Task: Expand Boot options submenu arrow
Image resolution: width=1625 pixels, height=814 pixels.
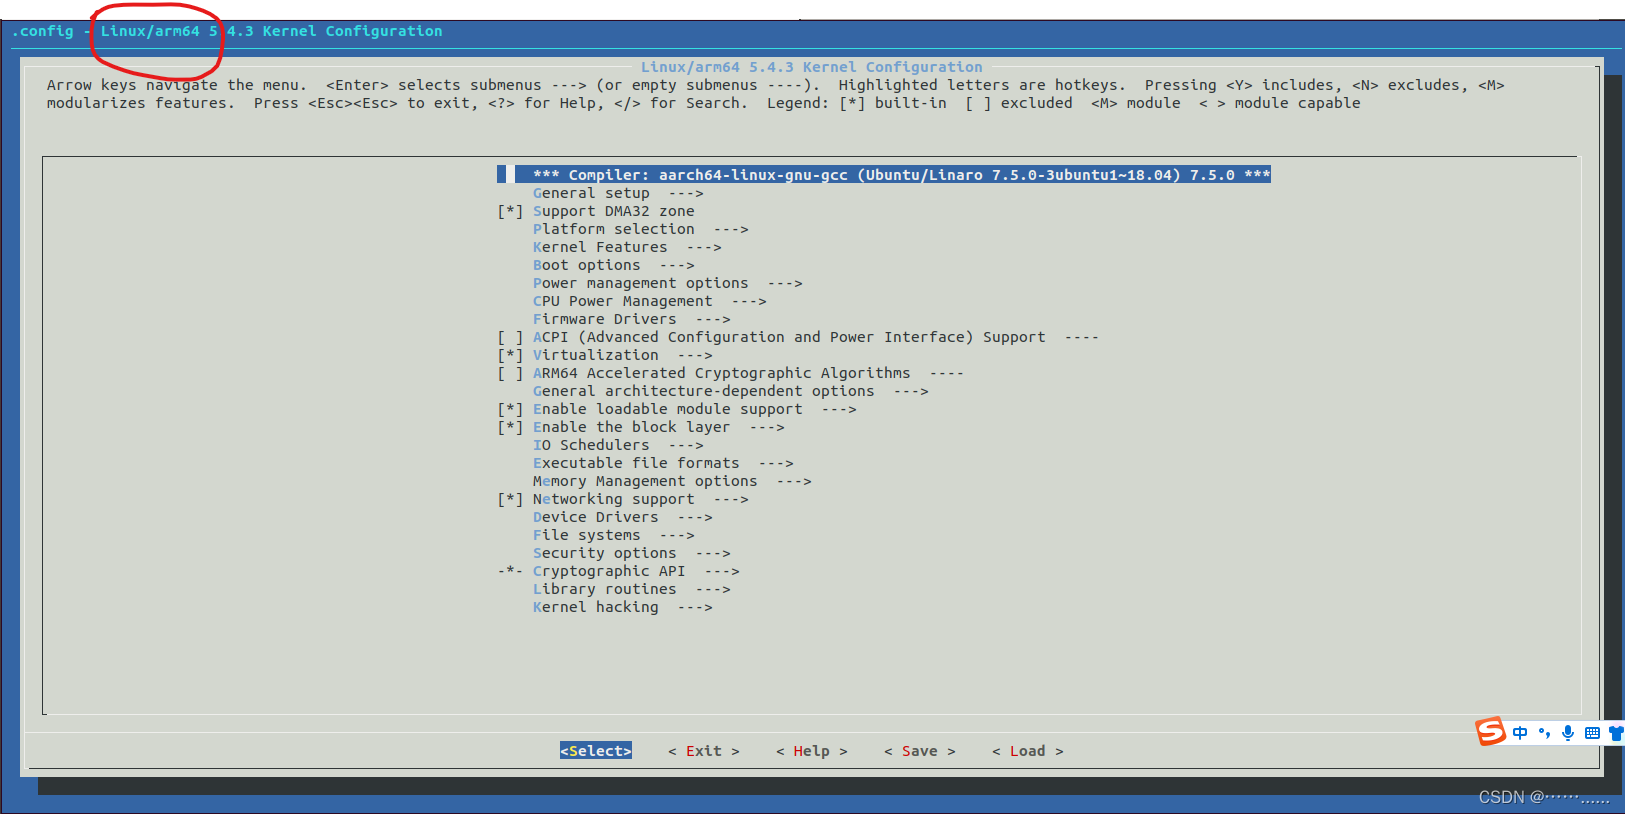Action: coord(677,265)
